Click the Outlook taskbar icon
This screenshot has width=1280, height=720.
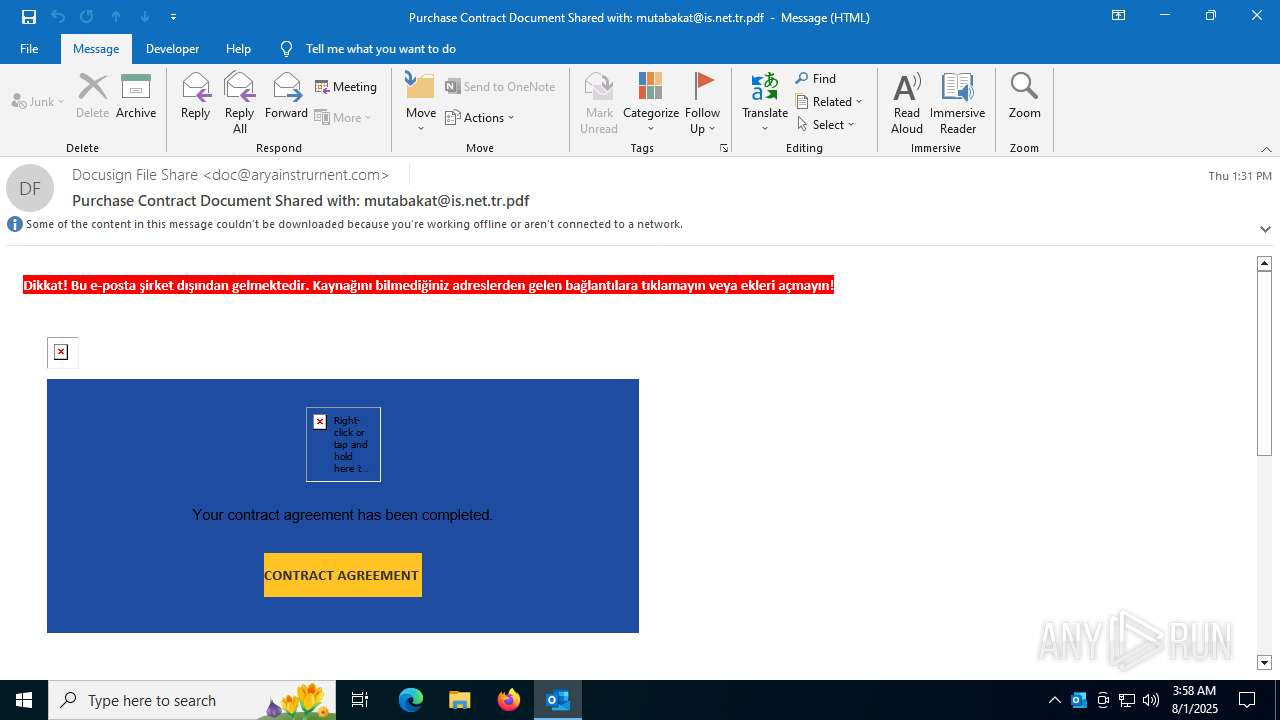pyautogui.click(x=558, y=700)
